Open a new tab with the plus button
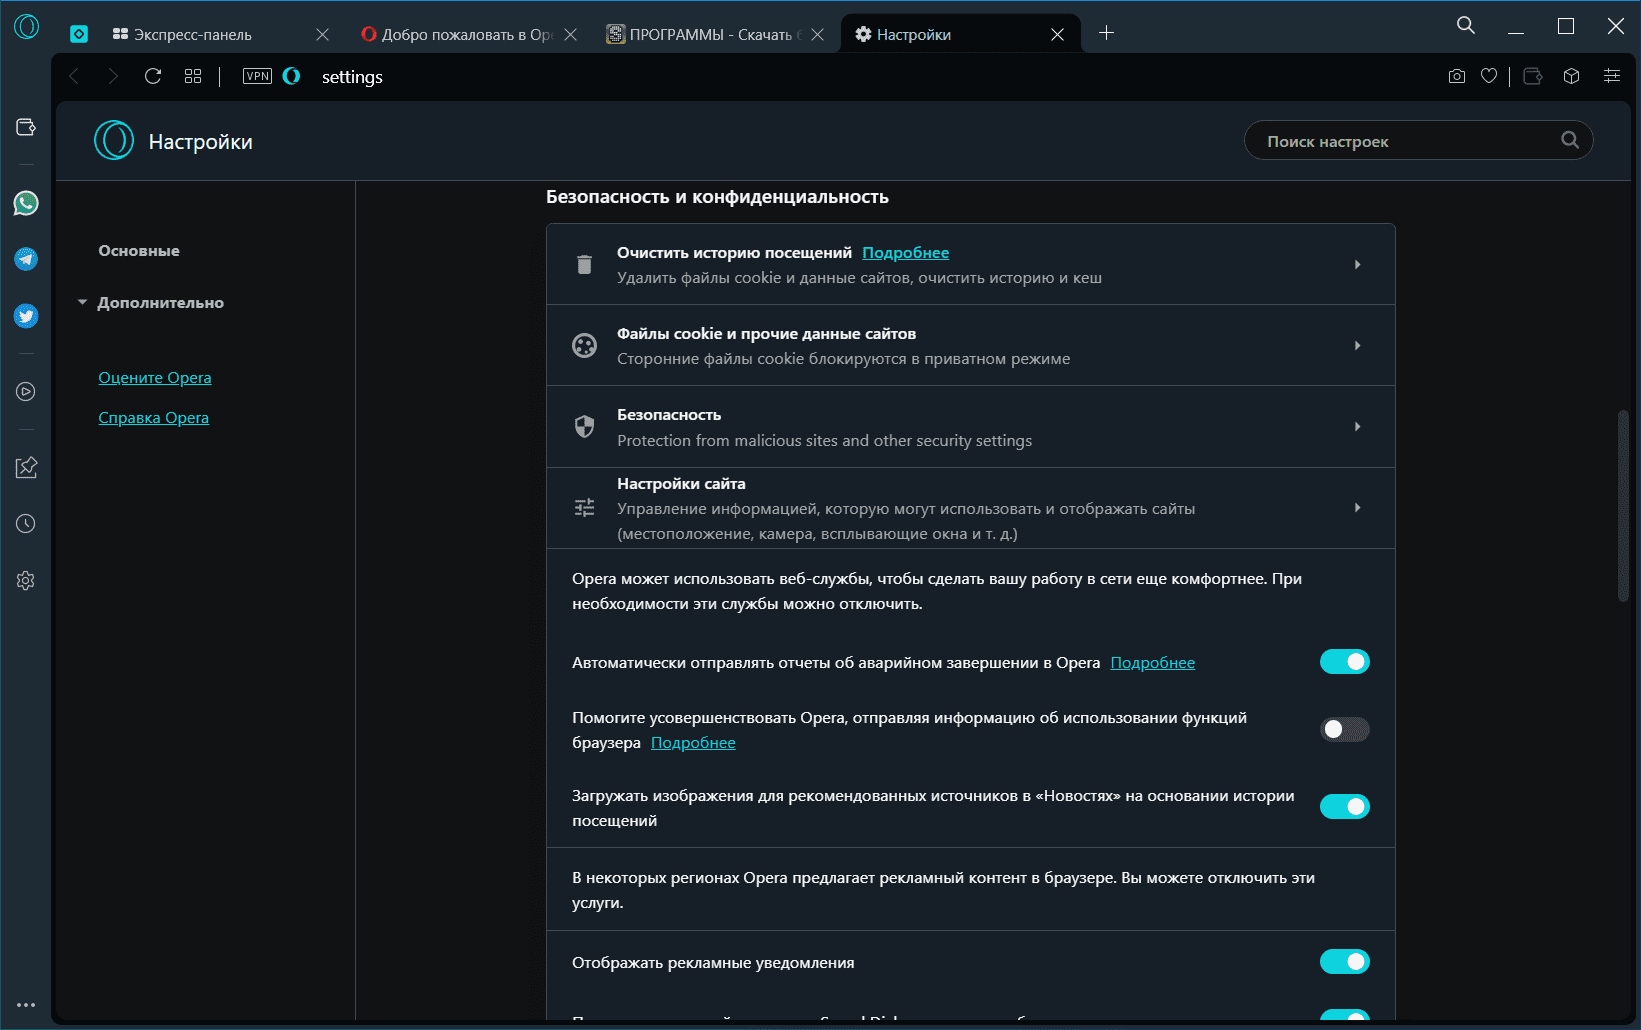The width and height of the screenshot is (1641, 1030). tap(1106, 33)
